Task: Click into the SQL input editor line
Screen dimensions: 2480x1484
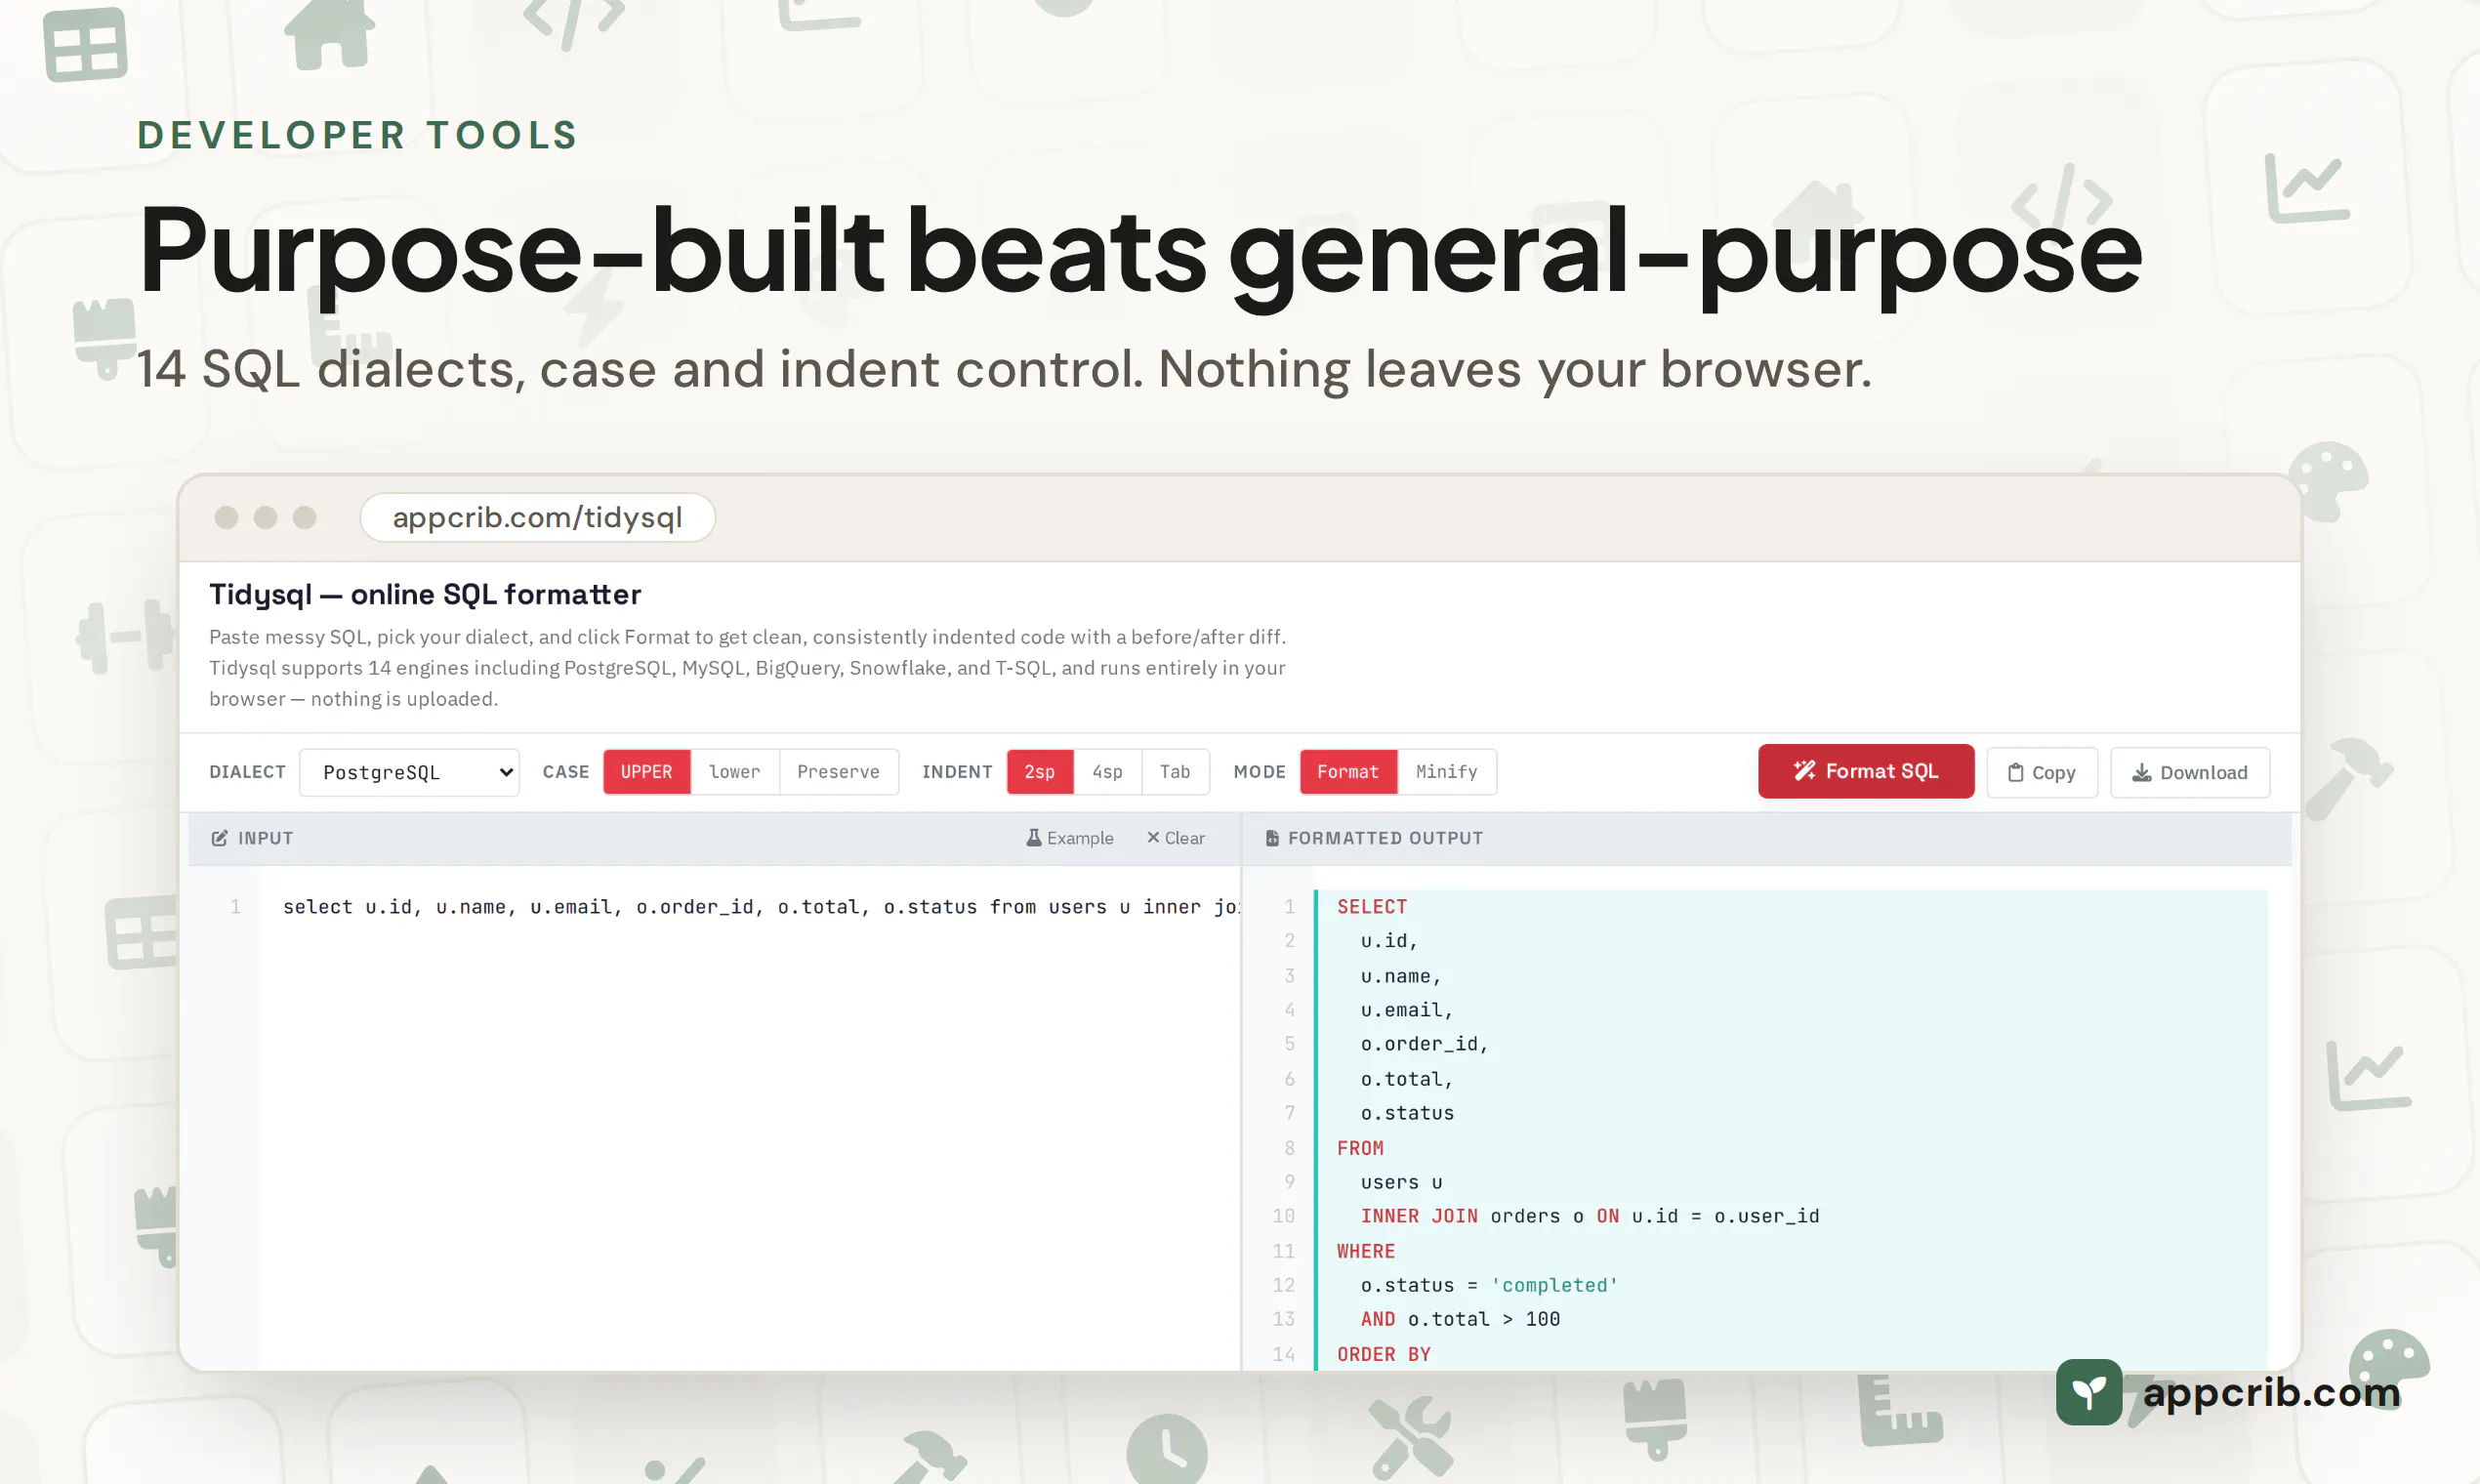Action: [760, 907]
